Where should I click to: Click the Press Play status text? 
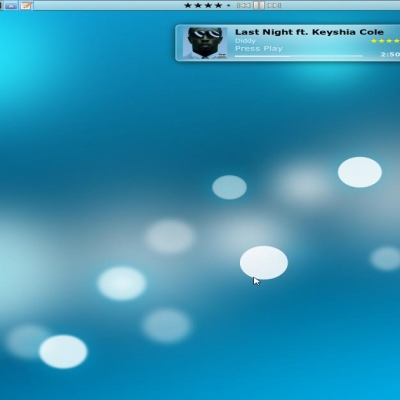click(259, 49)
